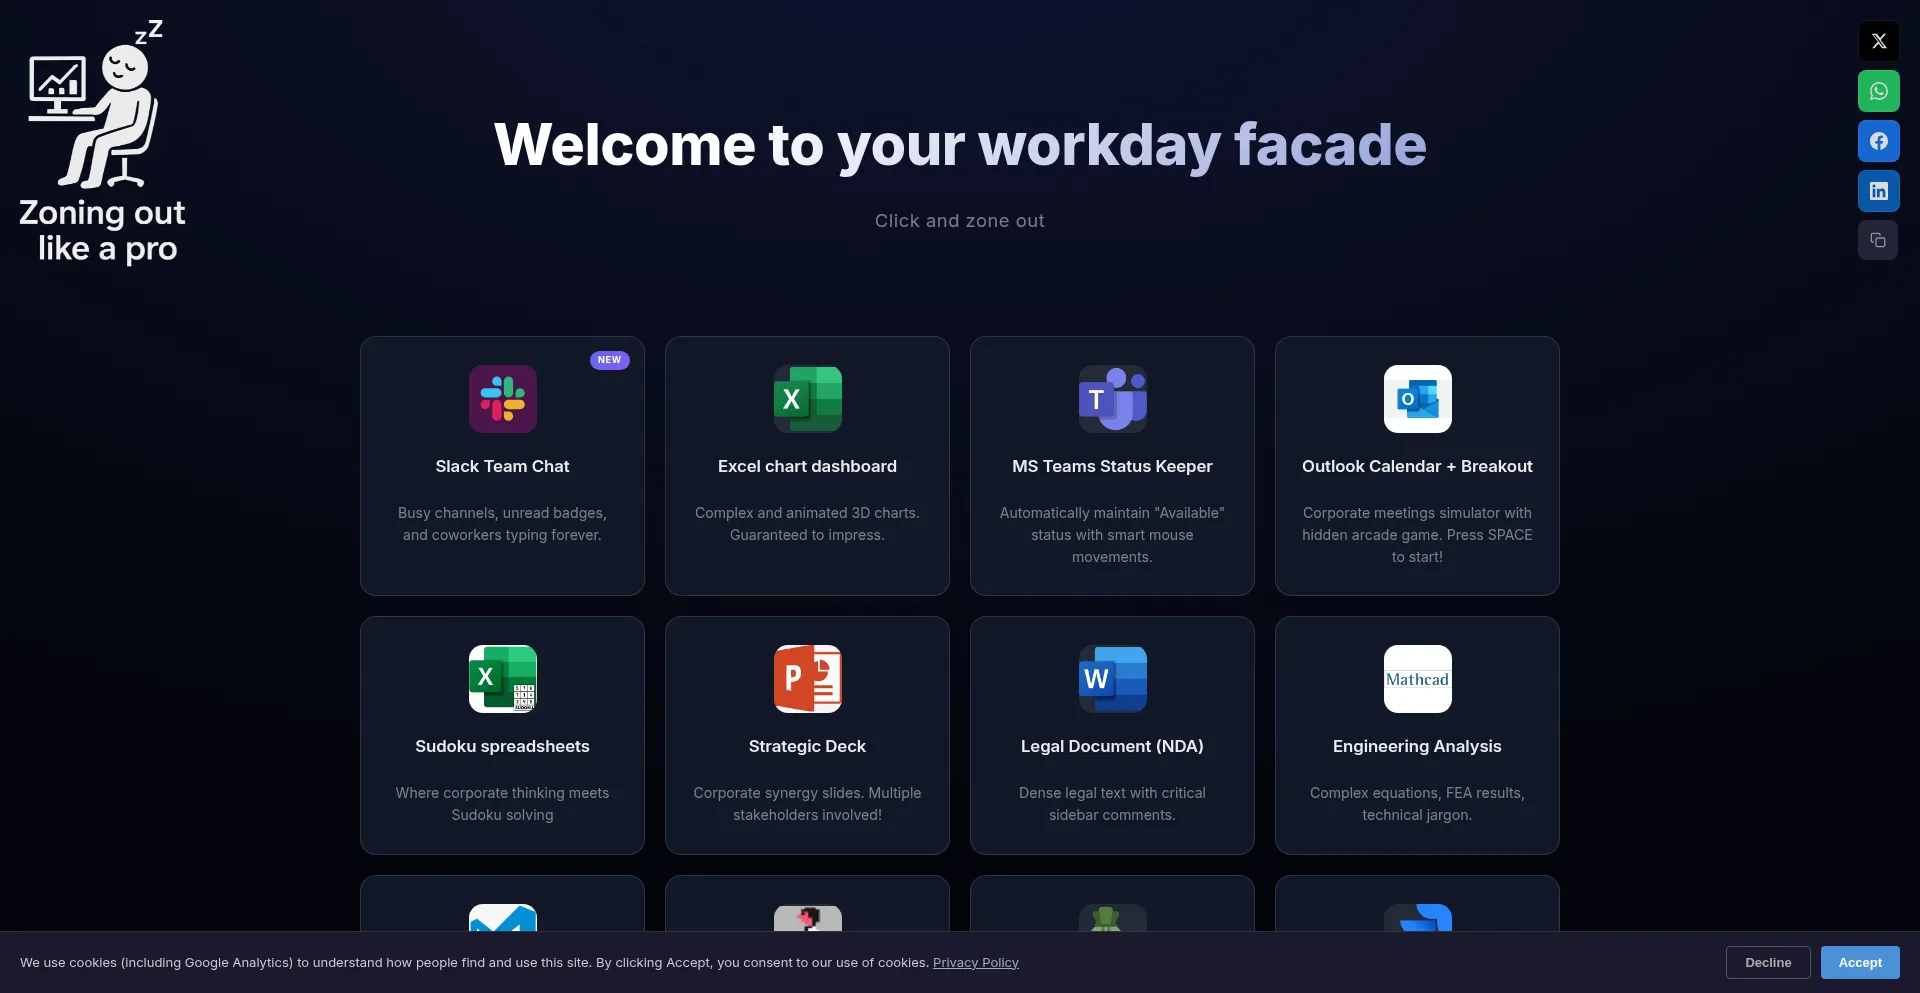Open the Privacy Policy link
1920x993 pixels.
[x=976, y=963]
